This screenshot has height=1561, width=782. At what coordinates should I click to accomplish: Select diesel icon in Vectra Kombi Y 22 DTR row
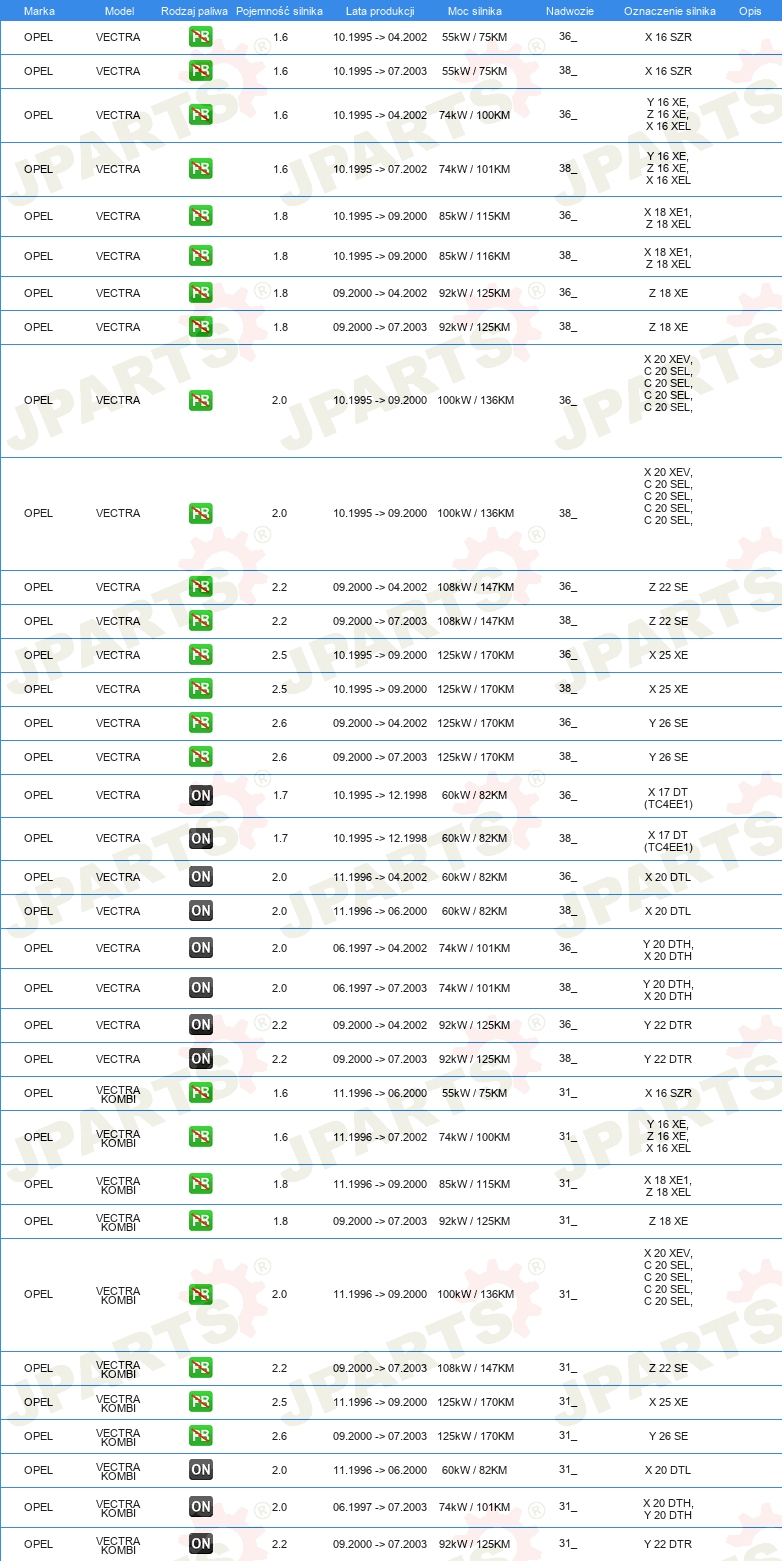click(200, 1544)
